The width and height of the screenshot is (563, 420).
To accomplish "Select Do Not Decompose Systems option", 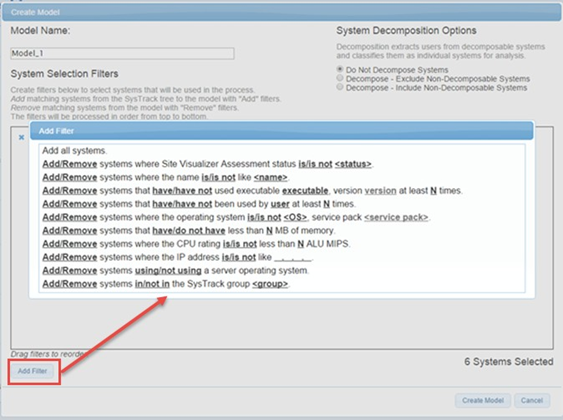I will coord(340,69).
